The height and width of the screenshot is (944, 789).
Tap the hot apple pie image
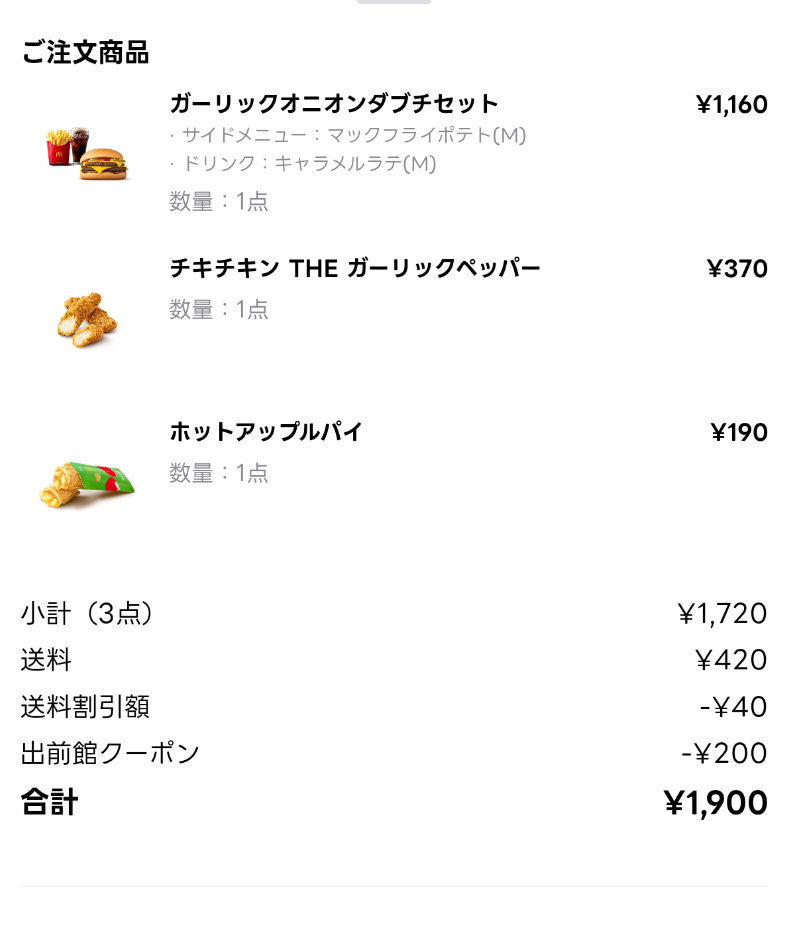coord(87,482)
